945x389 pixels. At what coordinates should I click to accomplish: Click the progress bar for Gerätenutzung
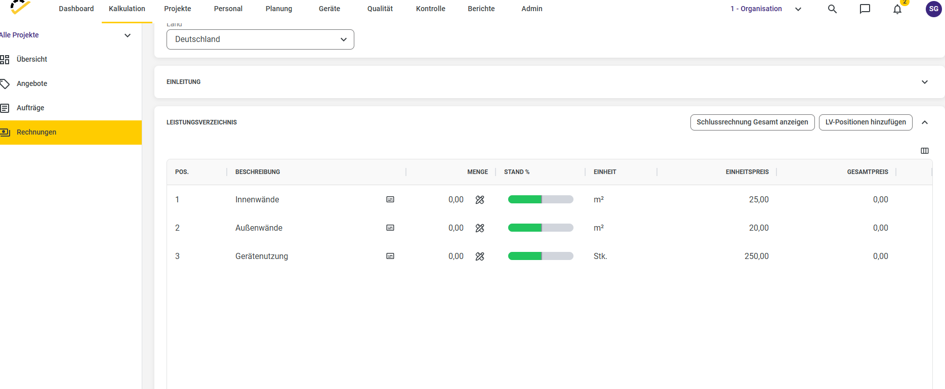(x=541, y=256)
